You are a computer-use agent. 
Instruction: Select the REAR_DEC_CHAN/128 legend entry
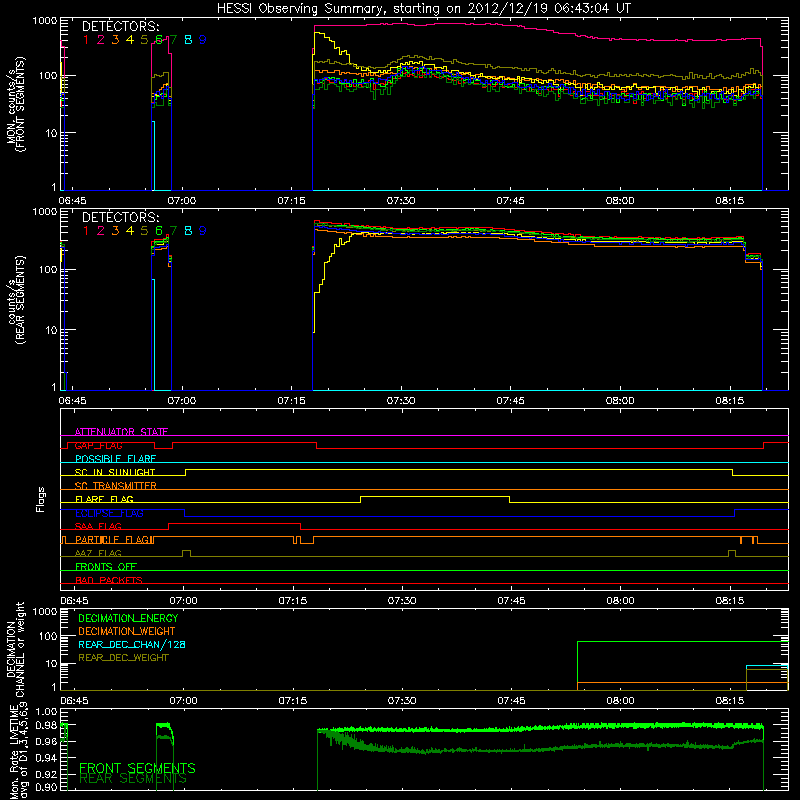132,644
